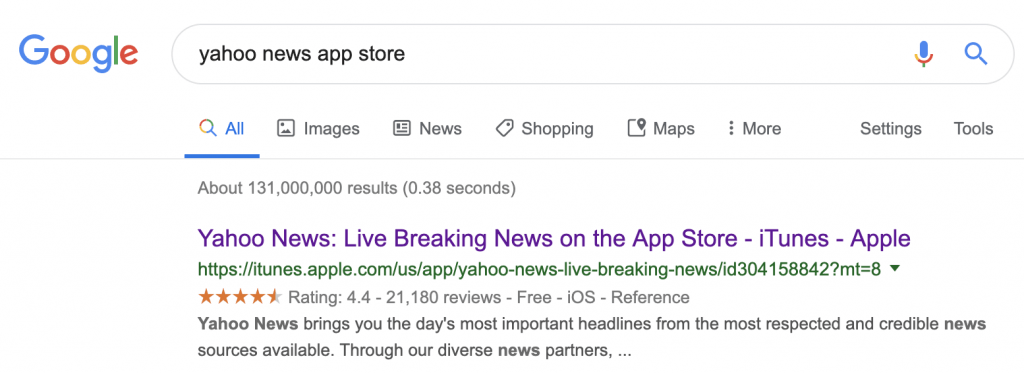
Task: Open the Maps tab
Action: coord(661,129)
